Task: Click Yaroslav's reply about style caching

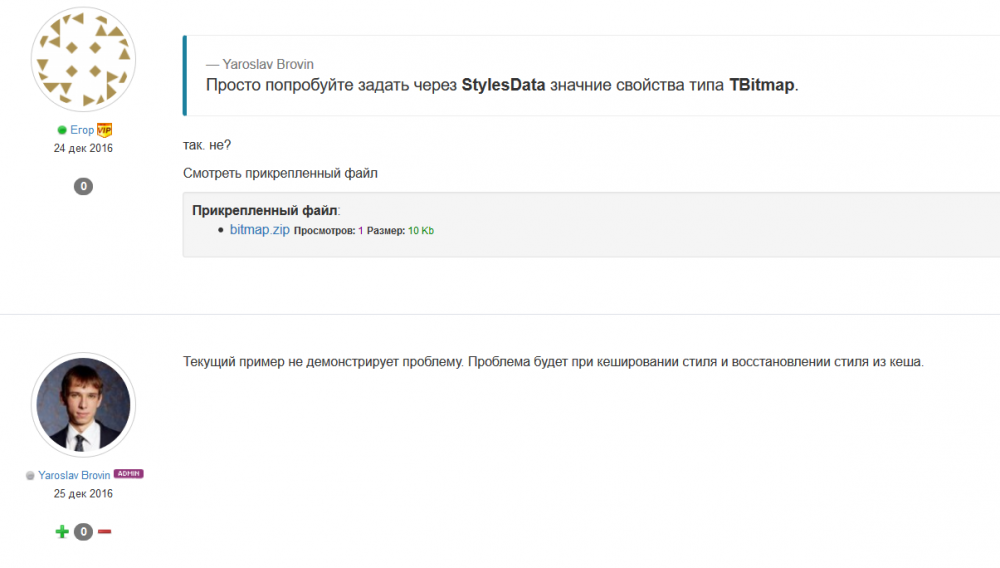Action: click(553, 362)
